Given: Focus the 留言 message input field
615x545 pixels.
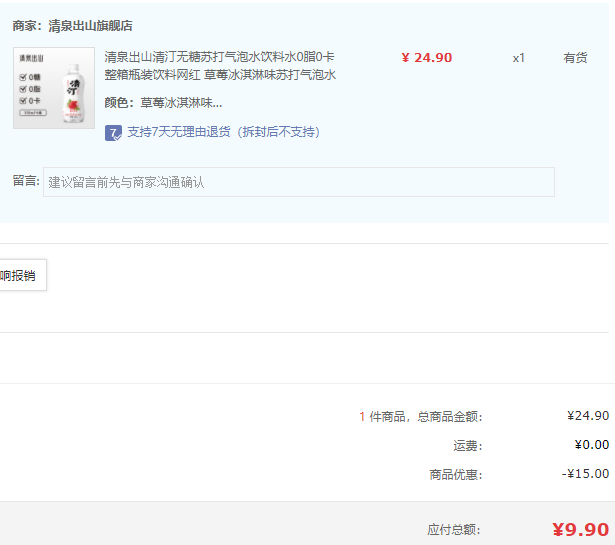Looking at the screenshot, I should 298,182.
